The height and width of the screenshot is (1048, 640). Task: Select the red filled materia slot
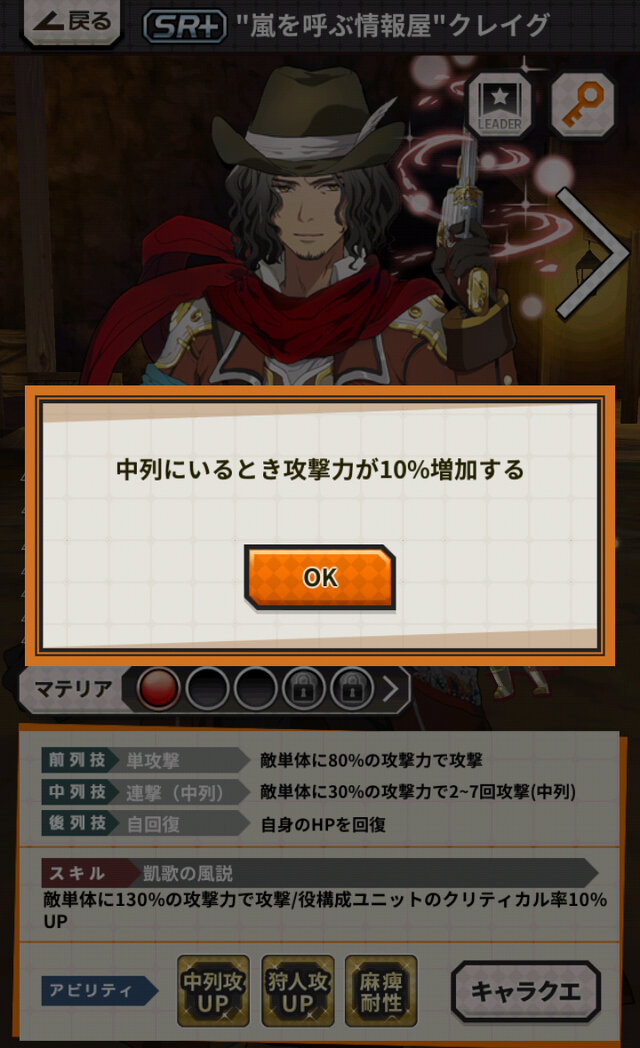pyautogui.click(x=158, y=688)
